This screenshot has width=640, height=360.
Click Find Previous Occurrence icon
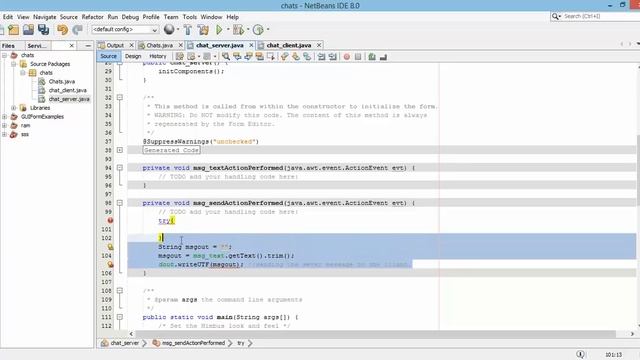point(237,57)
